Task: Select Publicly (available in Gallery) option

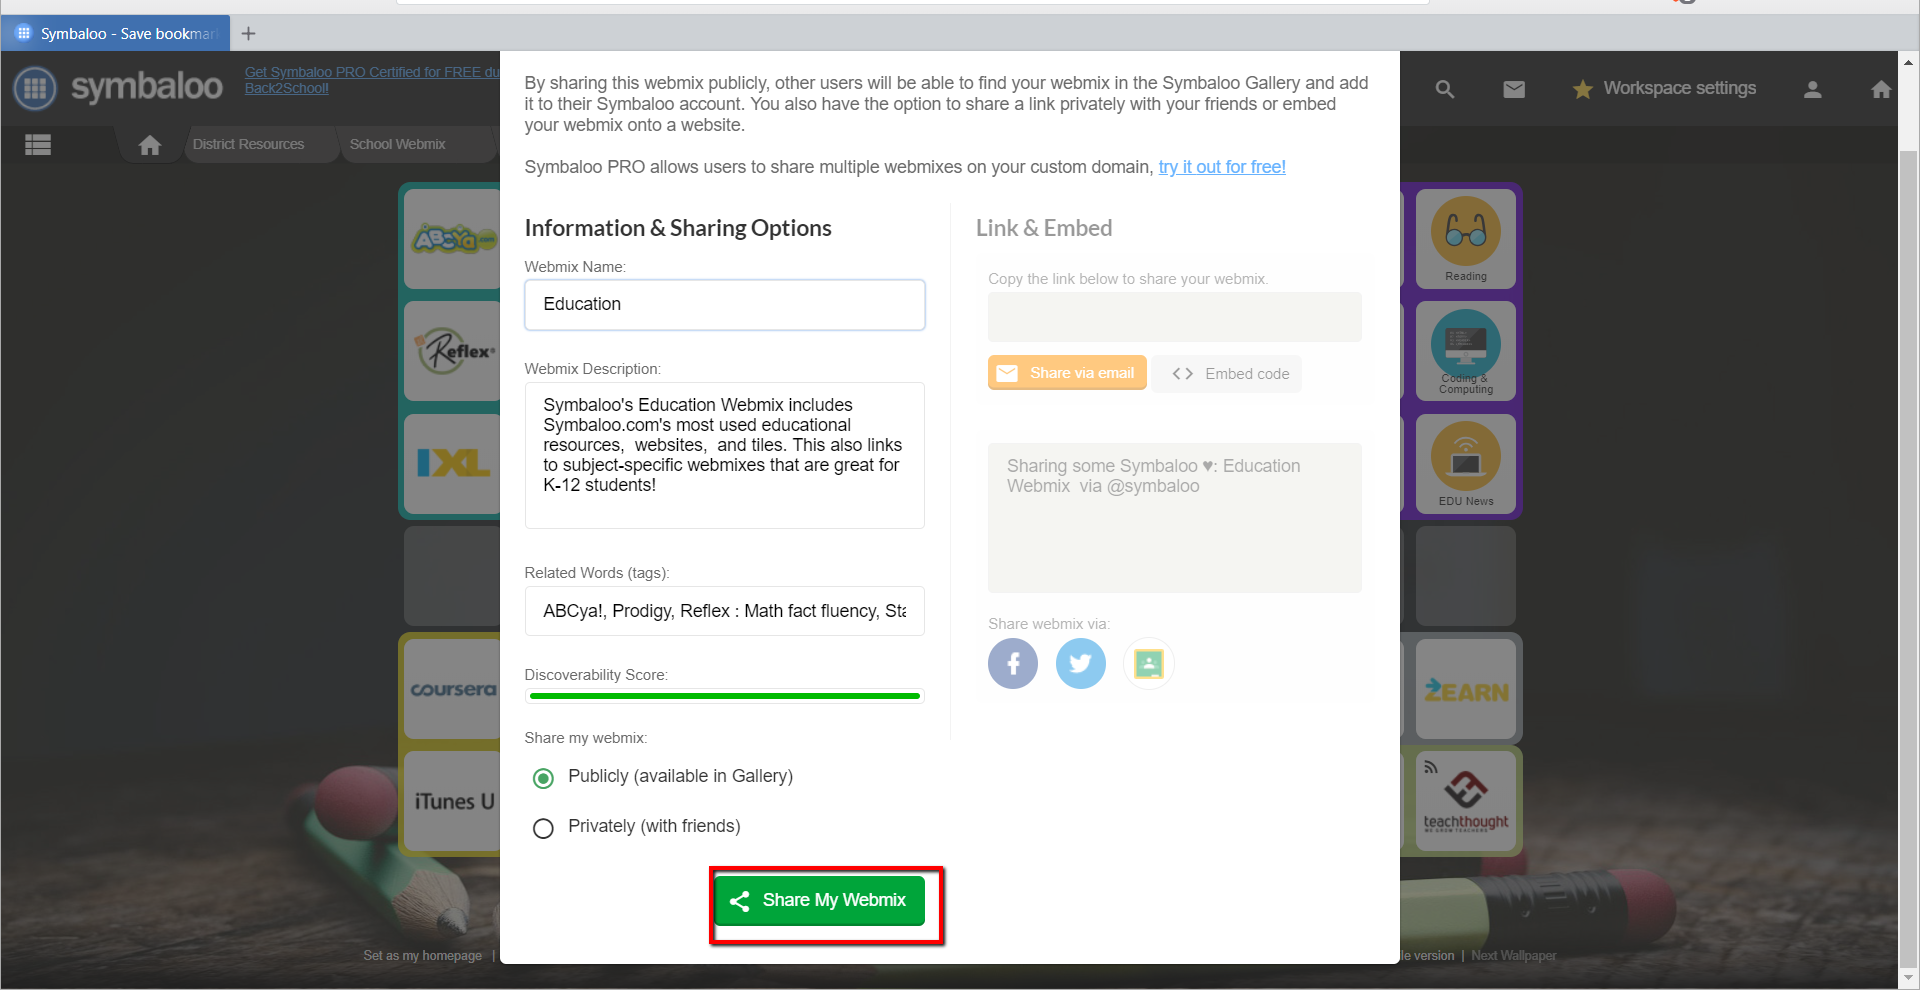Action: [543, 778]
